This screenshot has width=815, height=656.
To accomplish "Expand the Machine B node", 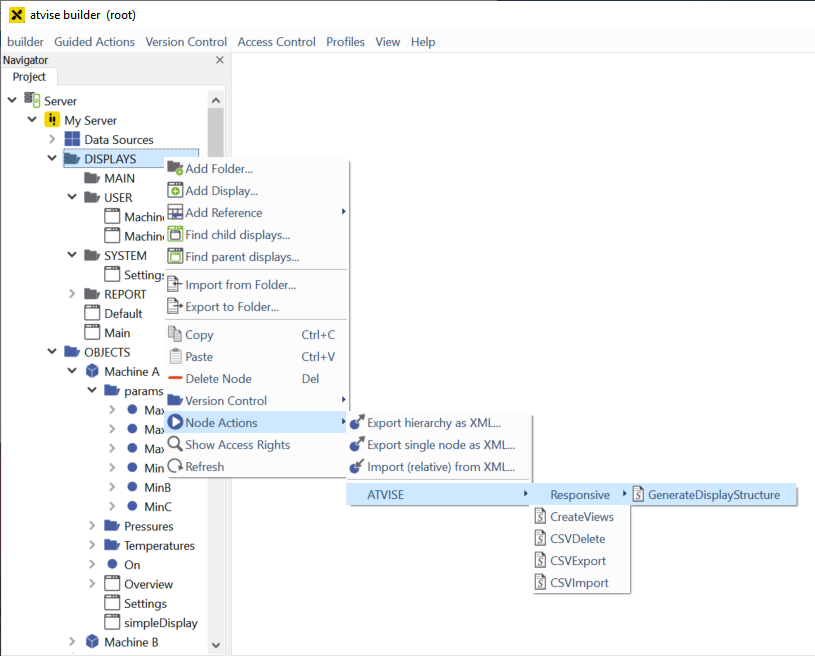I will click(72, 642).
